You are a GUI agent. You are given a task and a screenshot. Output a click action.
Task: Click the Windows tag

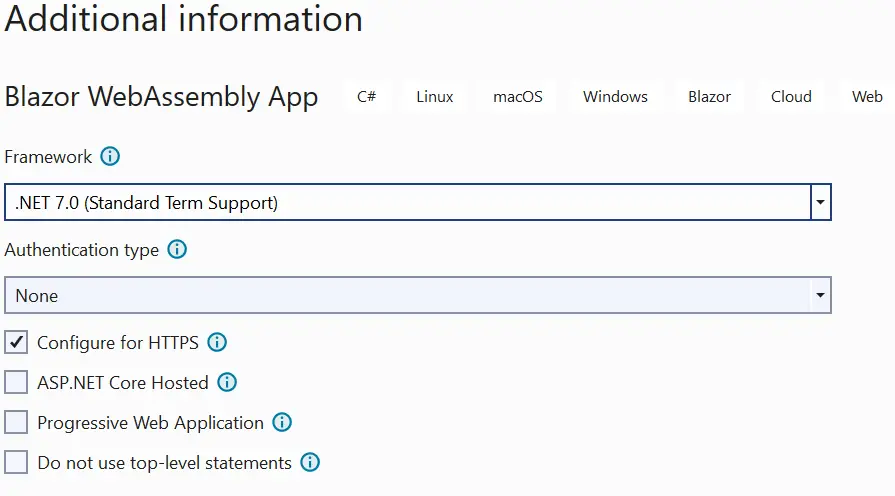pyautogui.click(x=615, y=96)
